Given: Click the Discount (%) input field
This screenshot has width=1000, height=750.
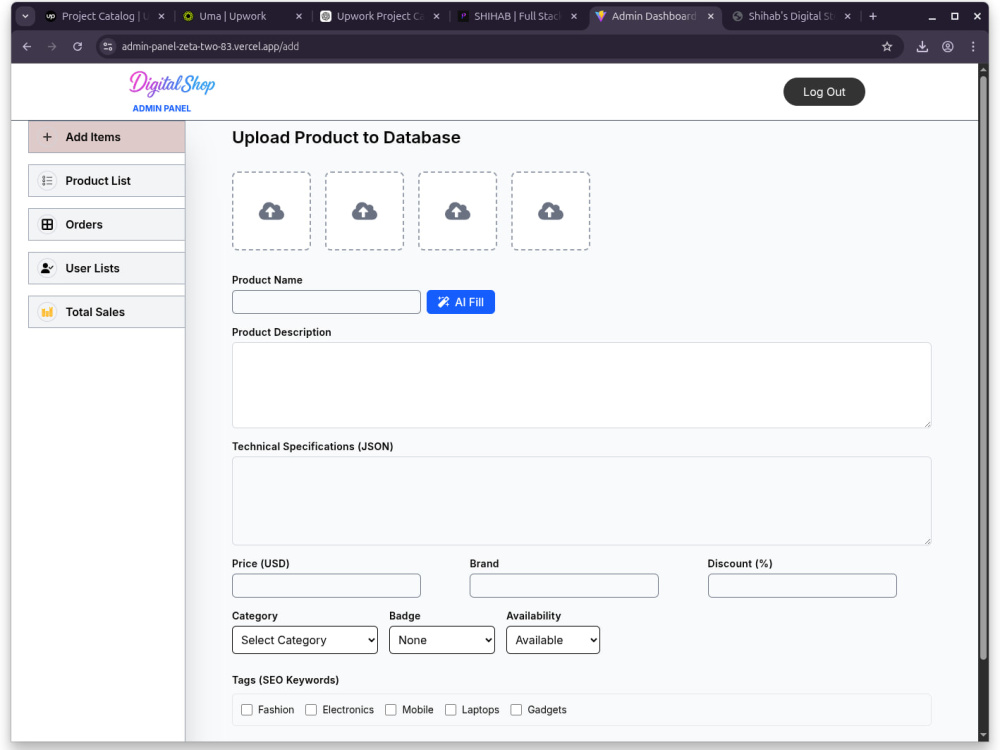Looking at the screenshot, I should pyautogui.click(x=802, y=585).
